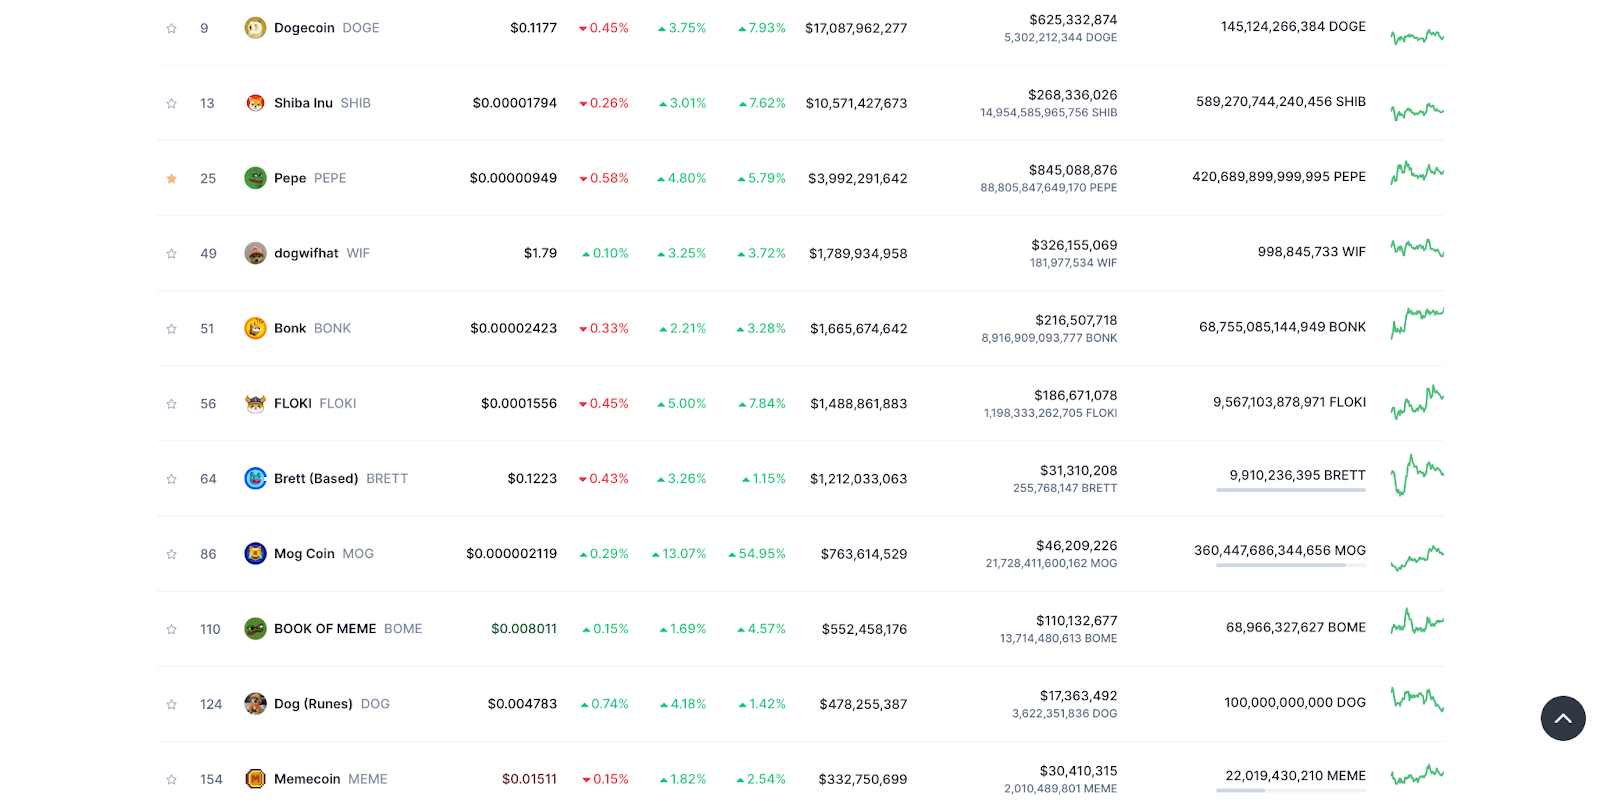The image size is (1600, 812).
Task: Star Dogecoin to add to watchlist
Action: (x=171, y=28)
